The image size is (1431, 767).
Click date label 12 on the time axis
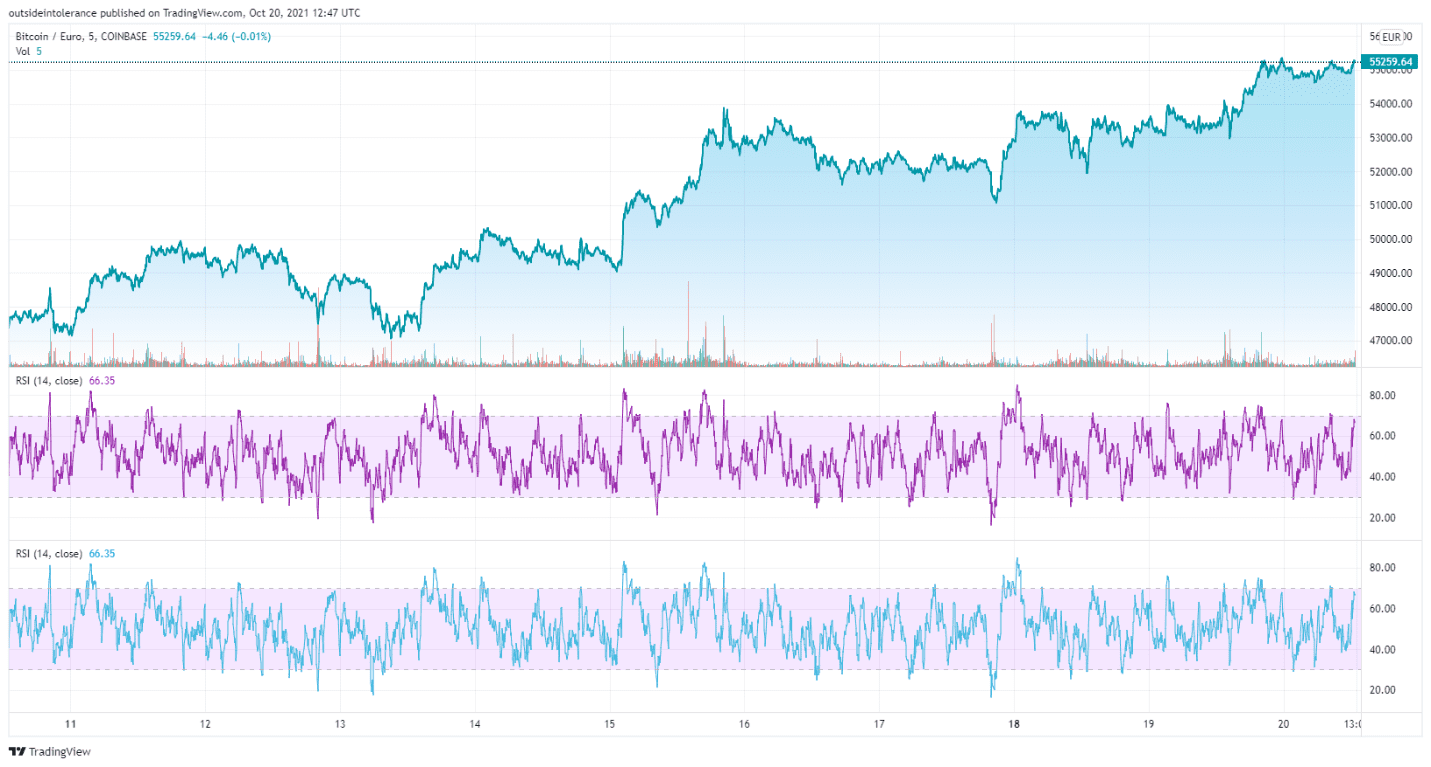tap(205, 724)
